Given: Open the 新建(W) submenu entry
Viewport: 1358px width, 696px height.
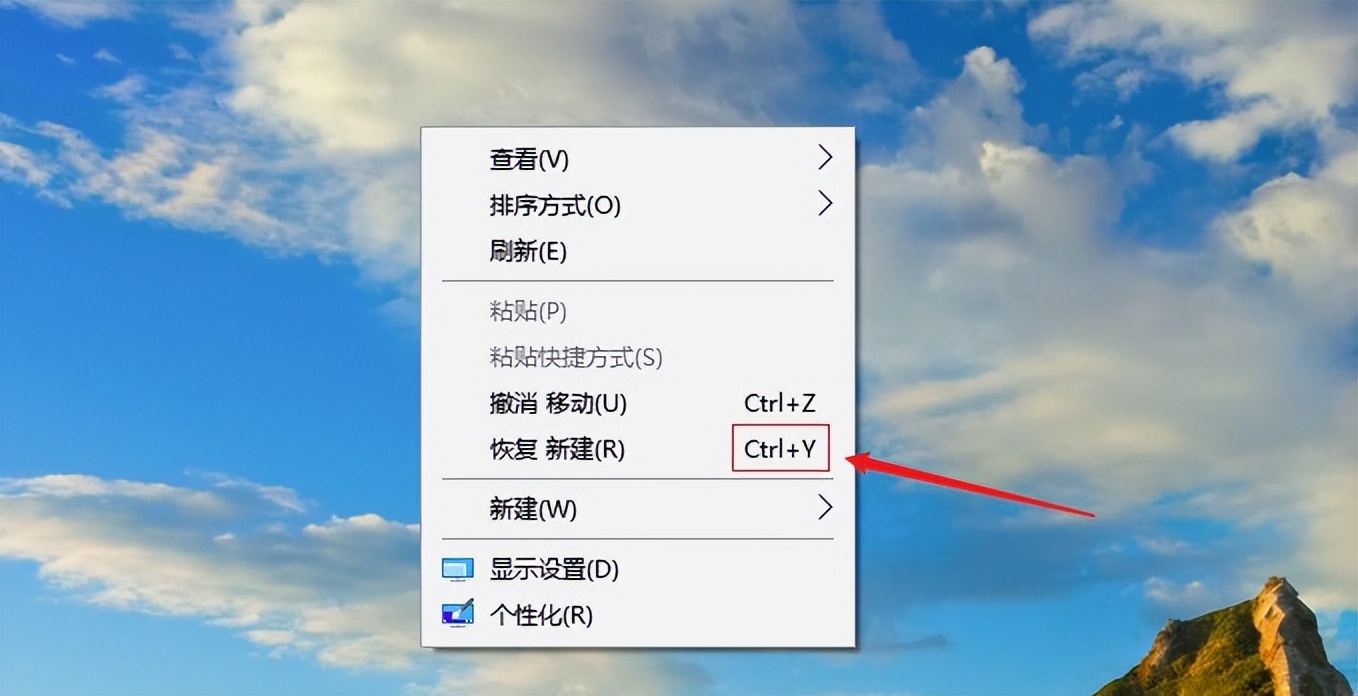Looking at the screenshot, I should (638, 509).
